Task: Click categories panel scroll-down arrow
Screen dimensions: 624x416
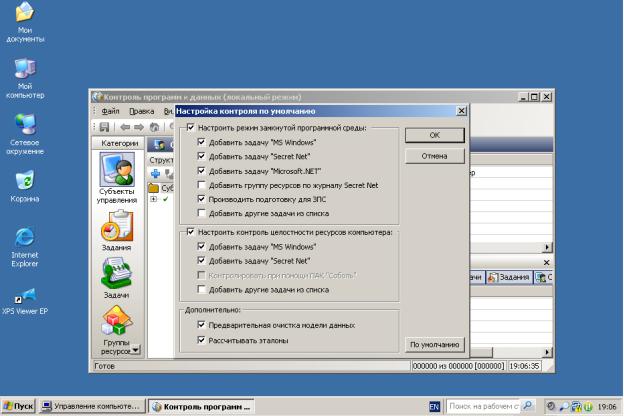Action: [136, 350]
